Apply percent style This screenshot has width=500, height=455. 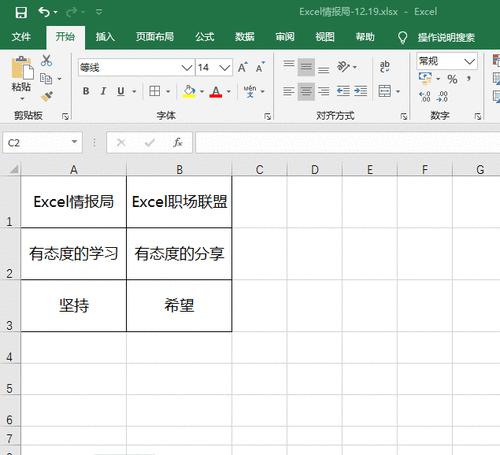[x=452, y=79]
